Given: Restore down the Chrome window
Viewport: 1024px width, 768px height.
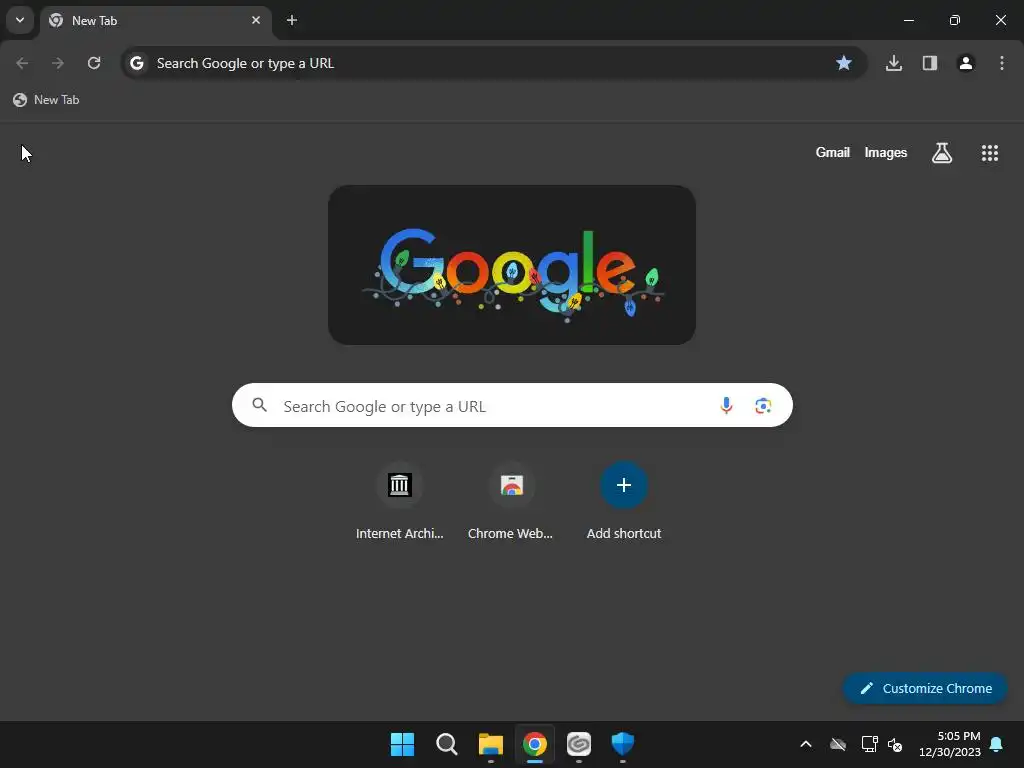Looking at the screenshot, I should click(x=955, y=20).
